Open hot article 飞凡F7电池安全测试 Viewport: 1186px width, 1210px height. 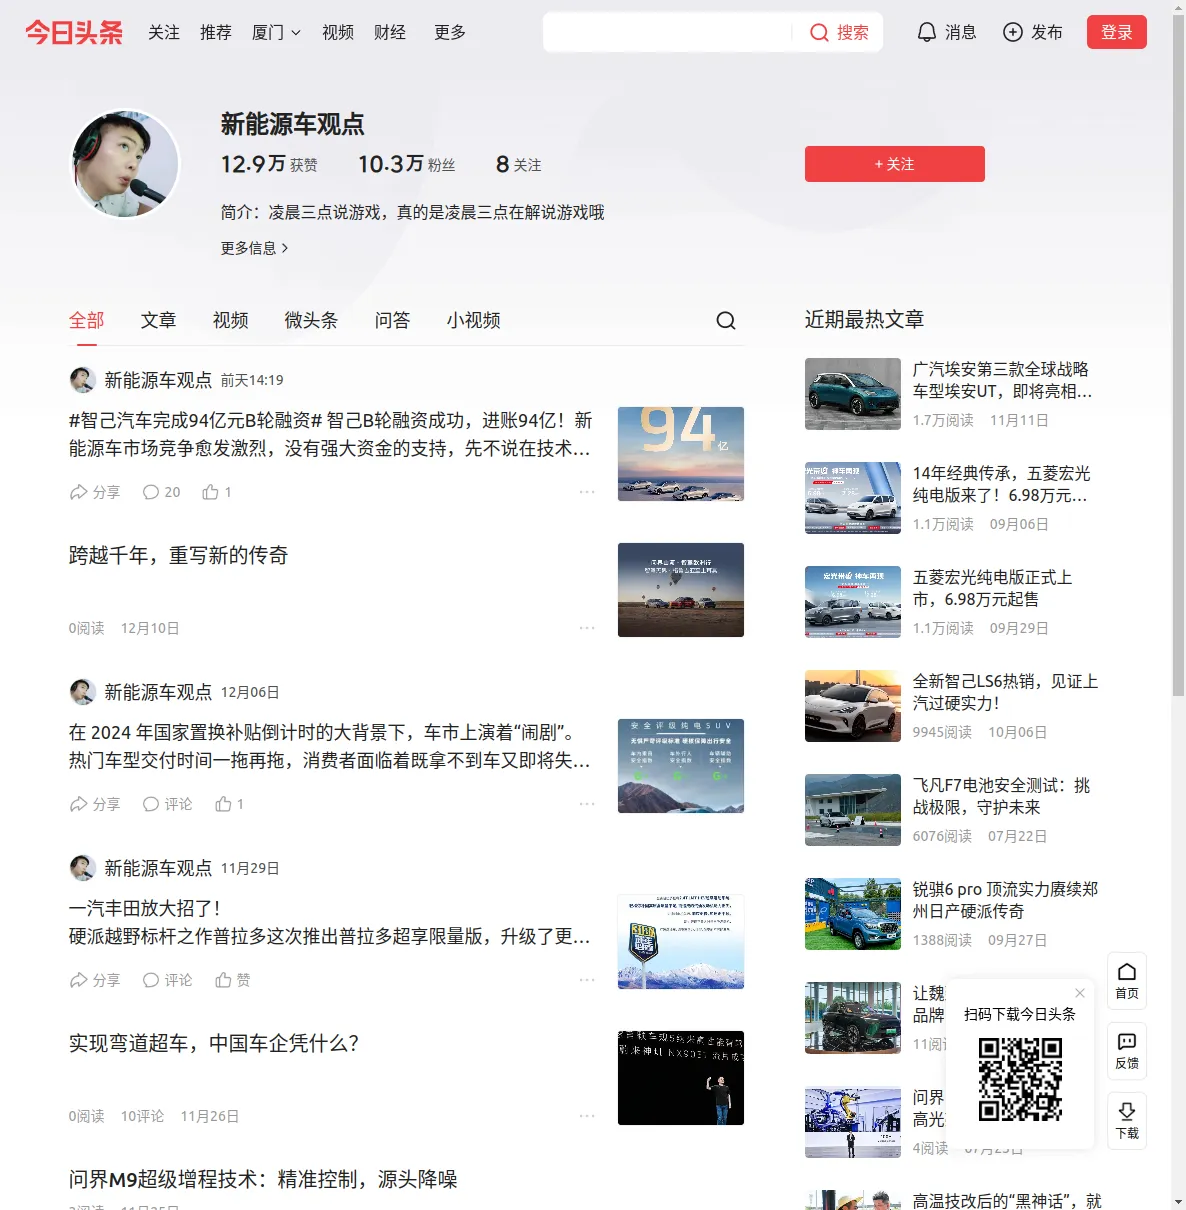point(1002,796)
